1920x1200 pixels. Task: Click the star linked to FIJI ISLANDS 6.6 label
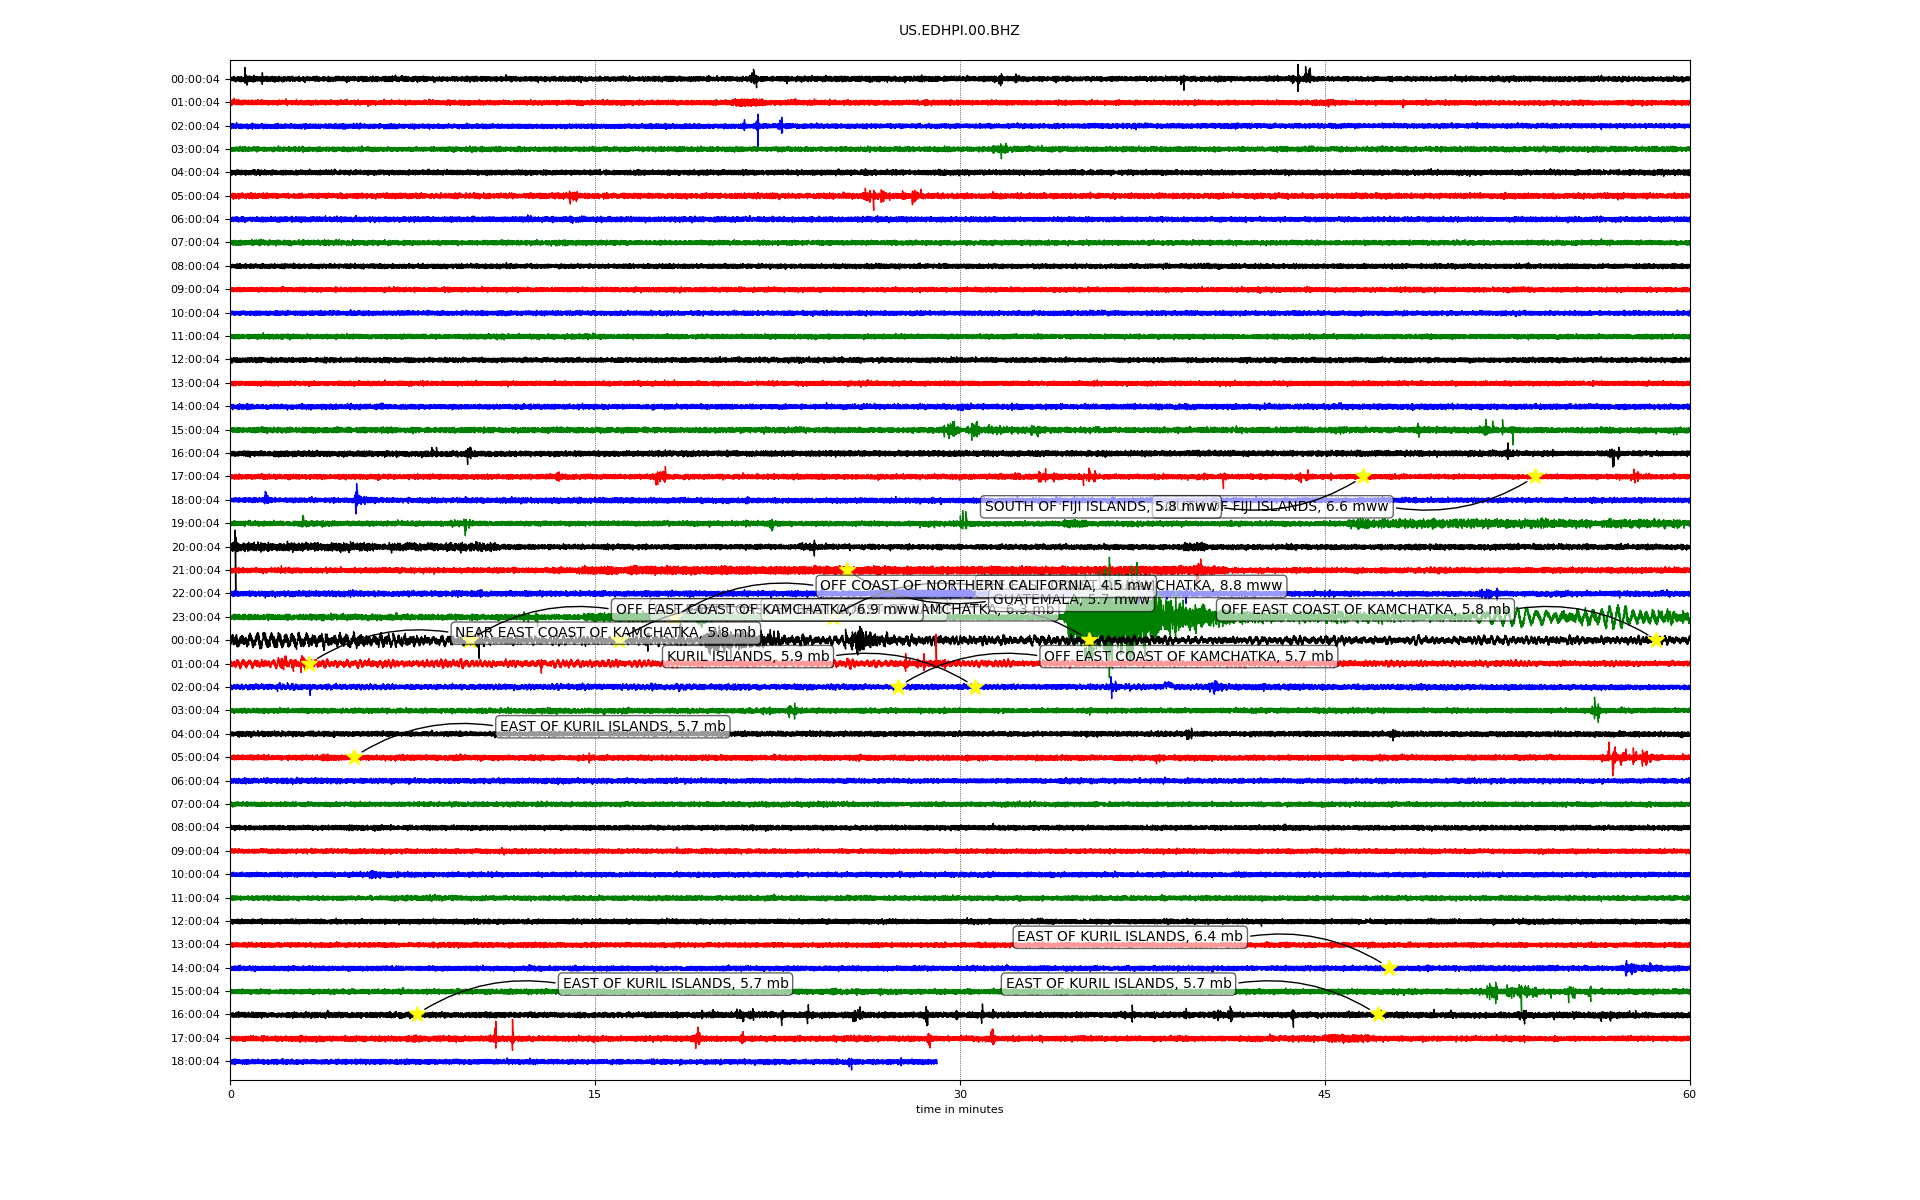1535,477
